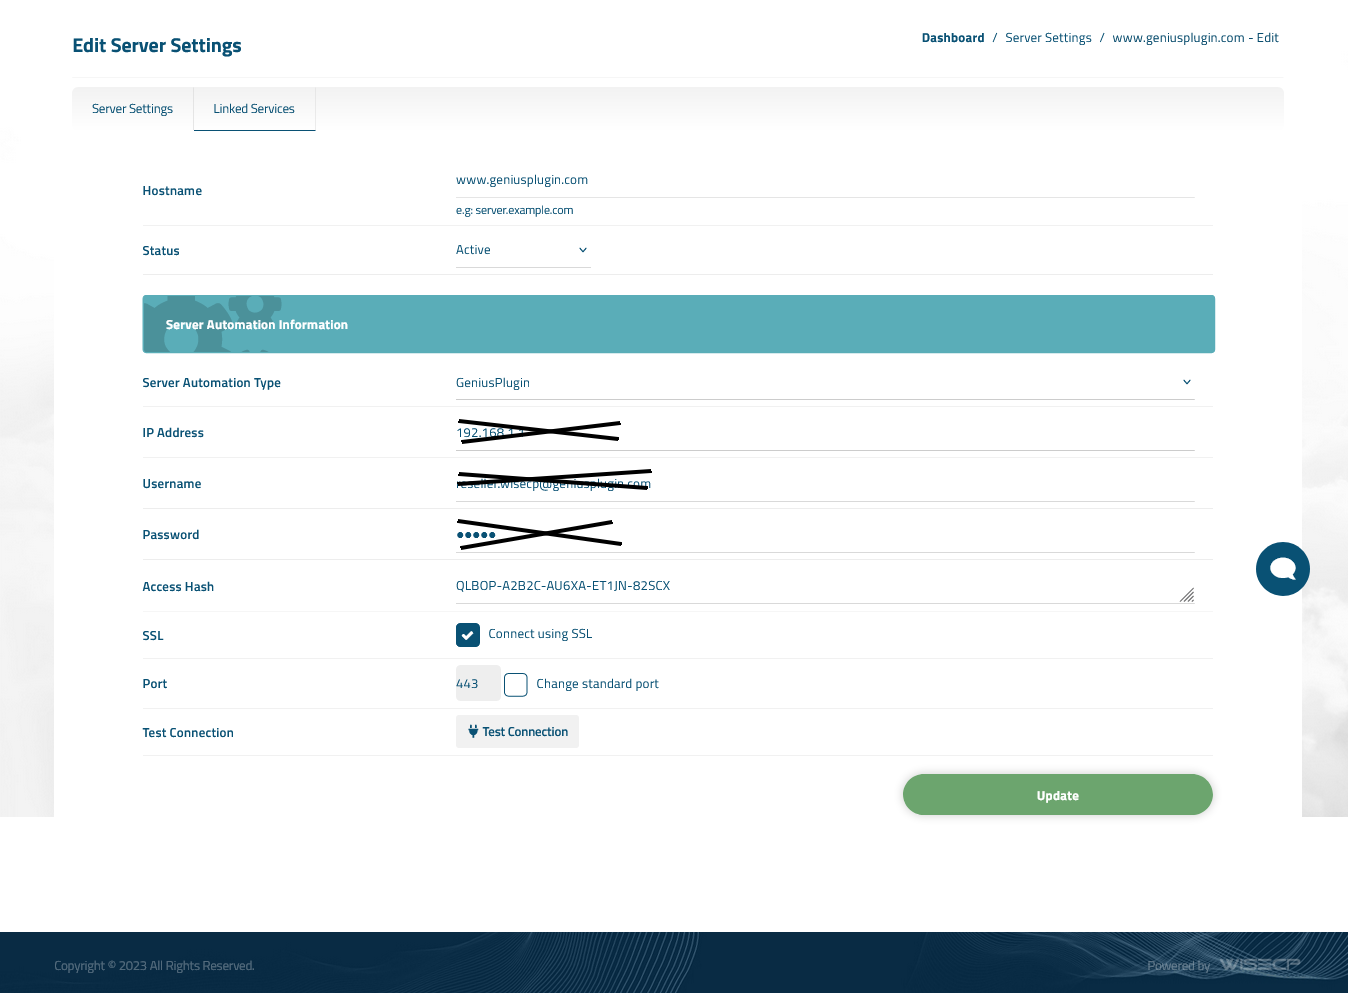Viewport: 1348px width, 993px height.
Task: Click the Update button
Action: pyautogui.click(x=1058, y=795)
